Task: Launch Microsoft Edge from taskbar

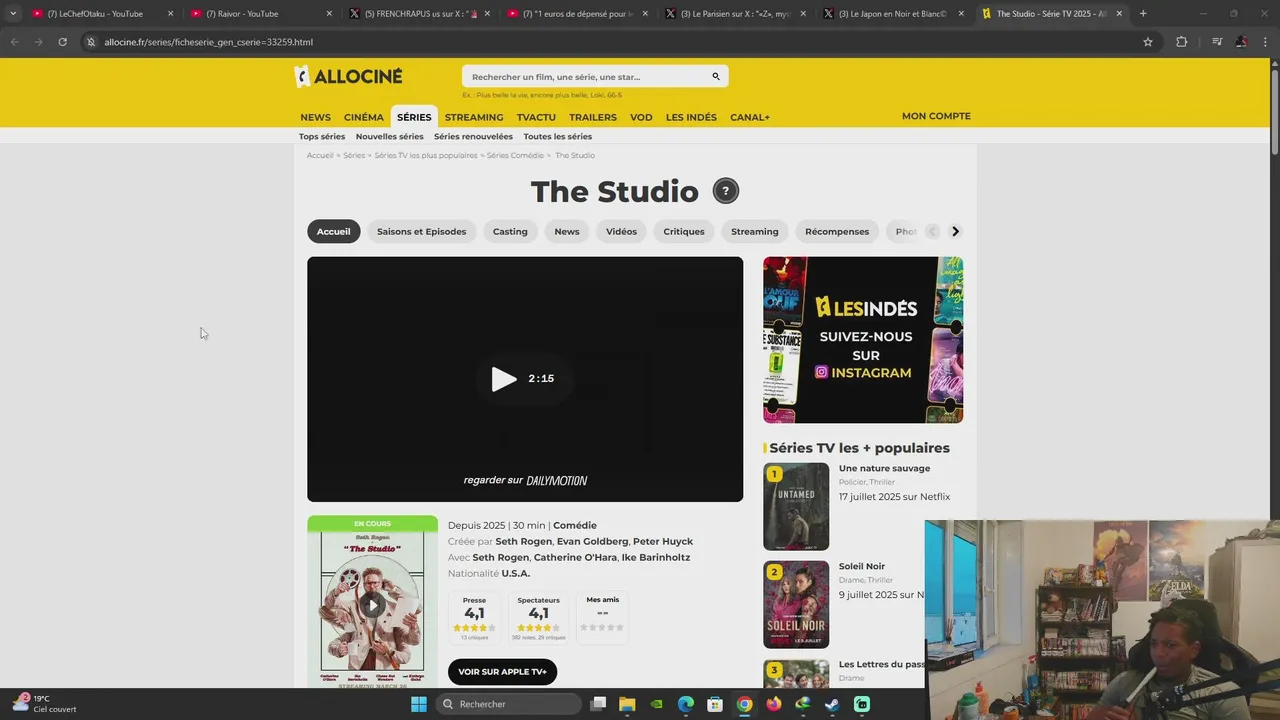Action: [686, 704]
